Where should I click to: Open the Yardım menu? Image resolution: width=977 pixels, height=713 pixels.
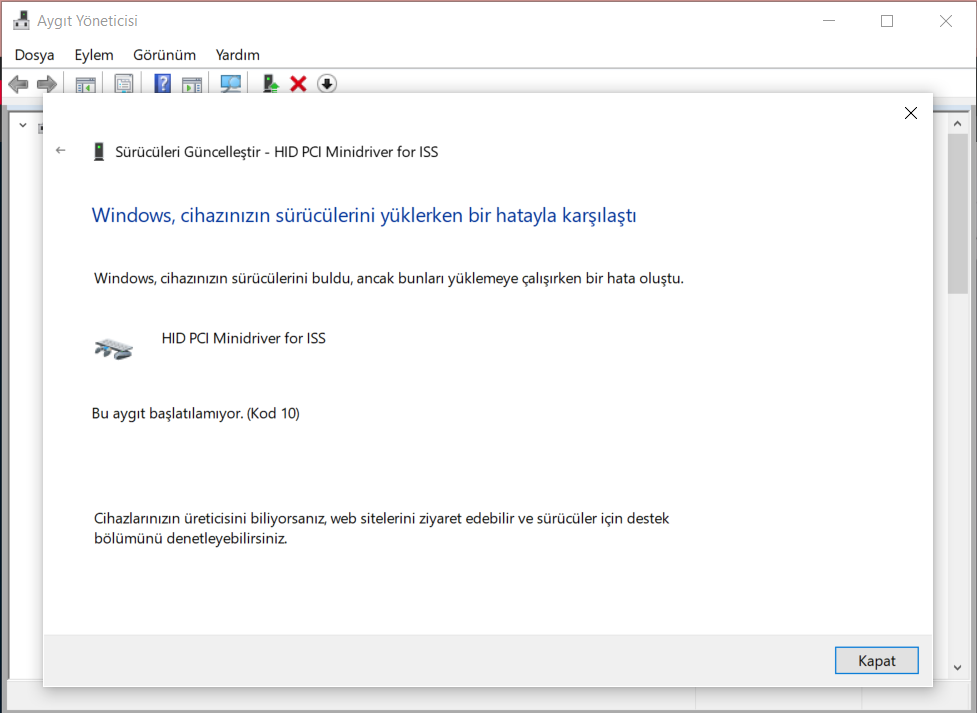click(x=237, y=55)
